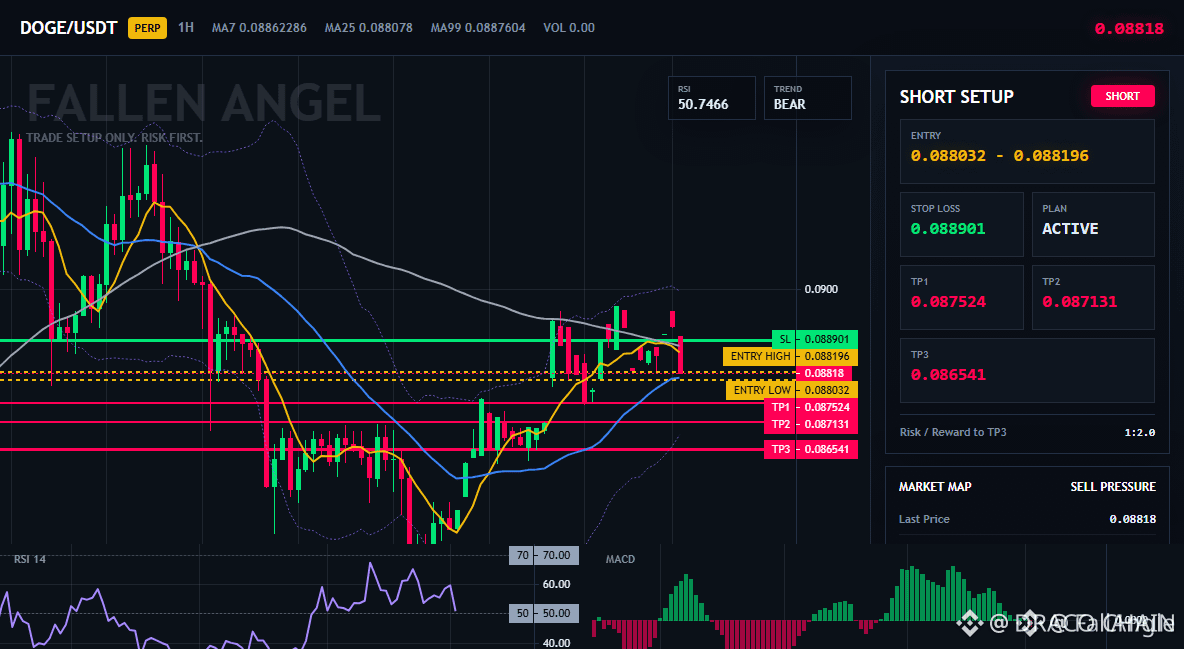The height and width of the screenshot is (649, 1184).
Task: Click the RSI 14 panel label
Action: click(x=29, y=559)
